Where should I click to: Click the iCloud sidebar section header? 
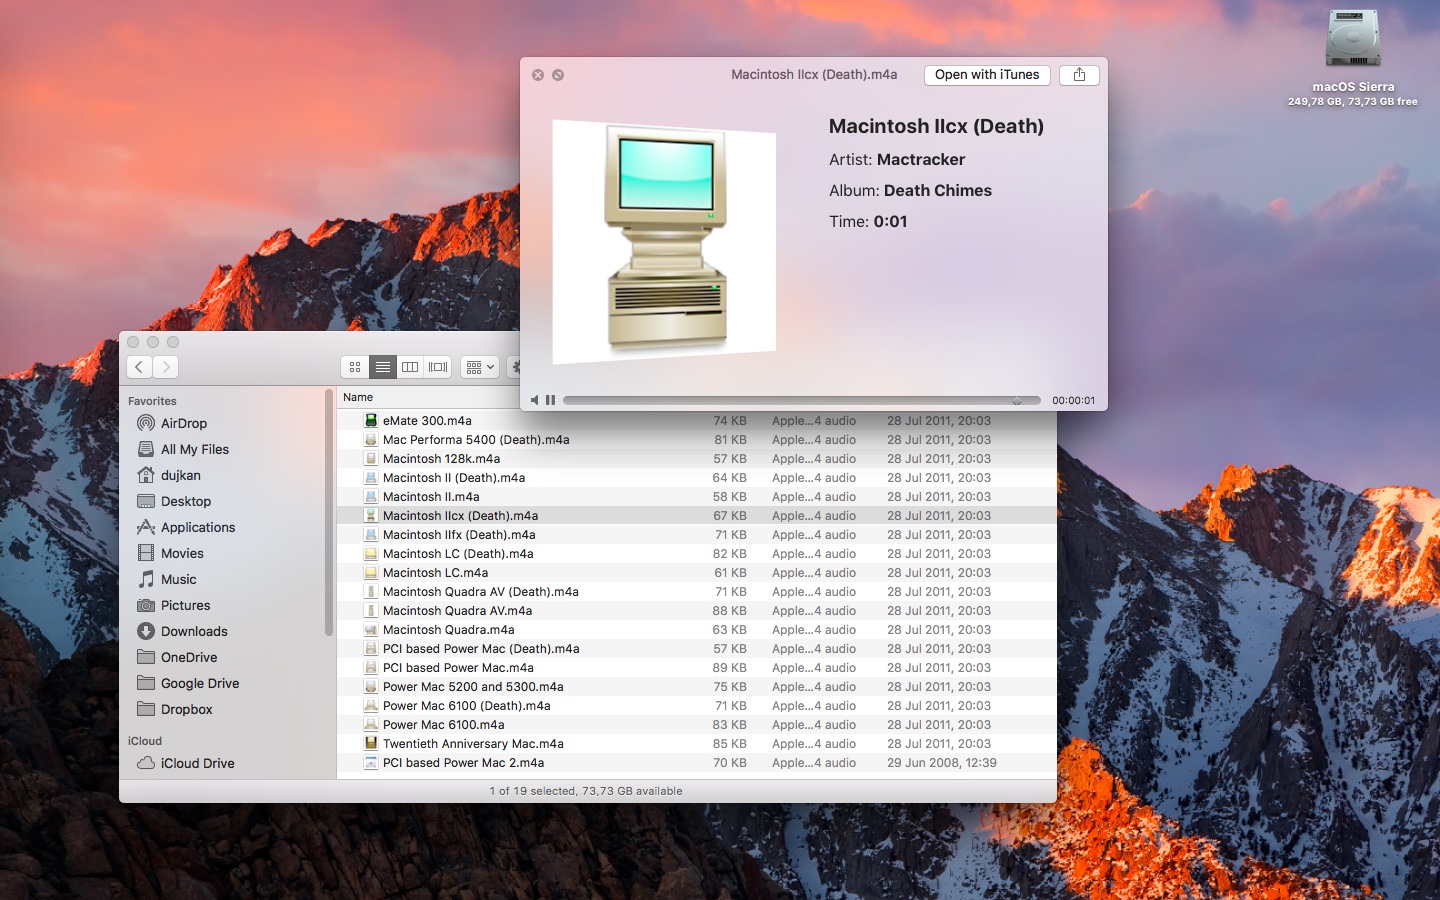pyautogui.click(x=145, y=741)
